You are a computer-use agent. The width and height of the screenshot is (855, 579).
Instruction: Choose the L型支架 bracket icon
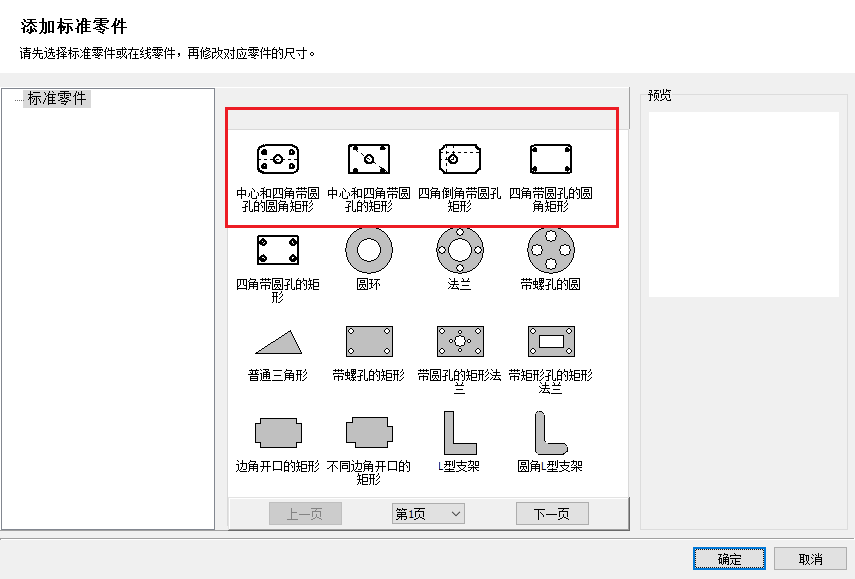coord(460,433)
